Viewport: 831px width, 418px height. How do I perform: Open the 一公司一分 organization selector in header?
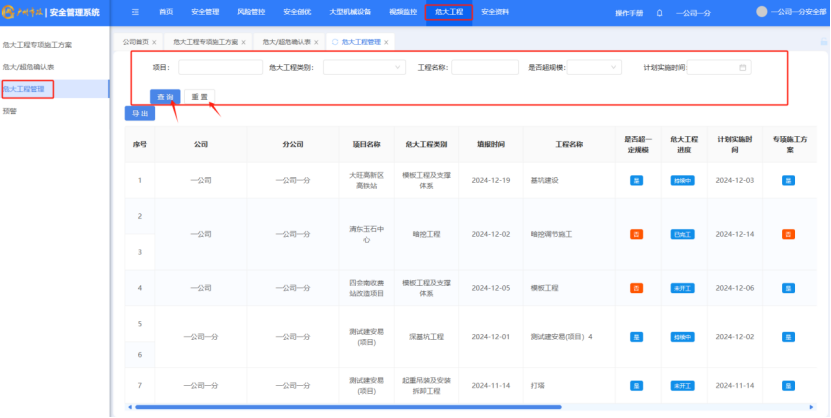pyautogui.click(x=694, y=12)
